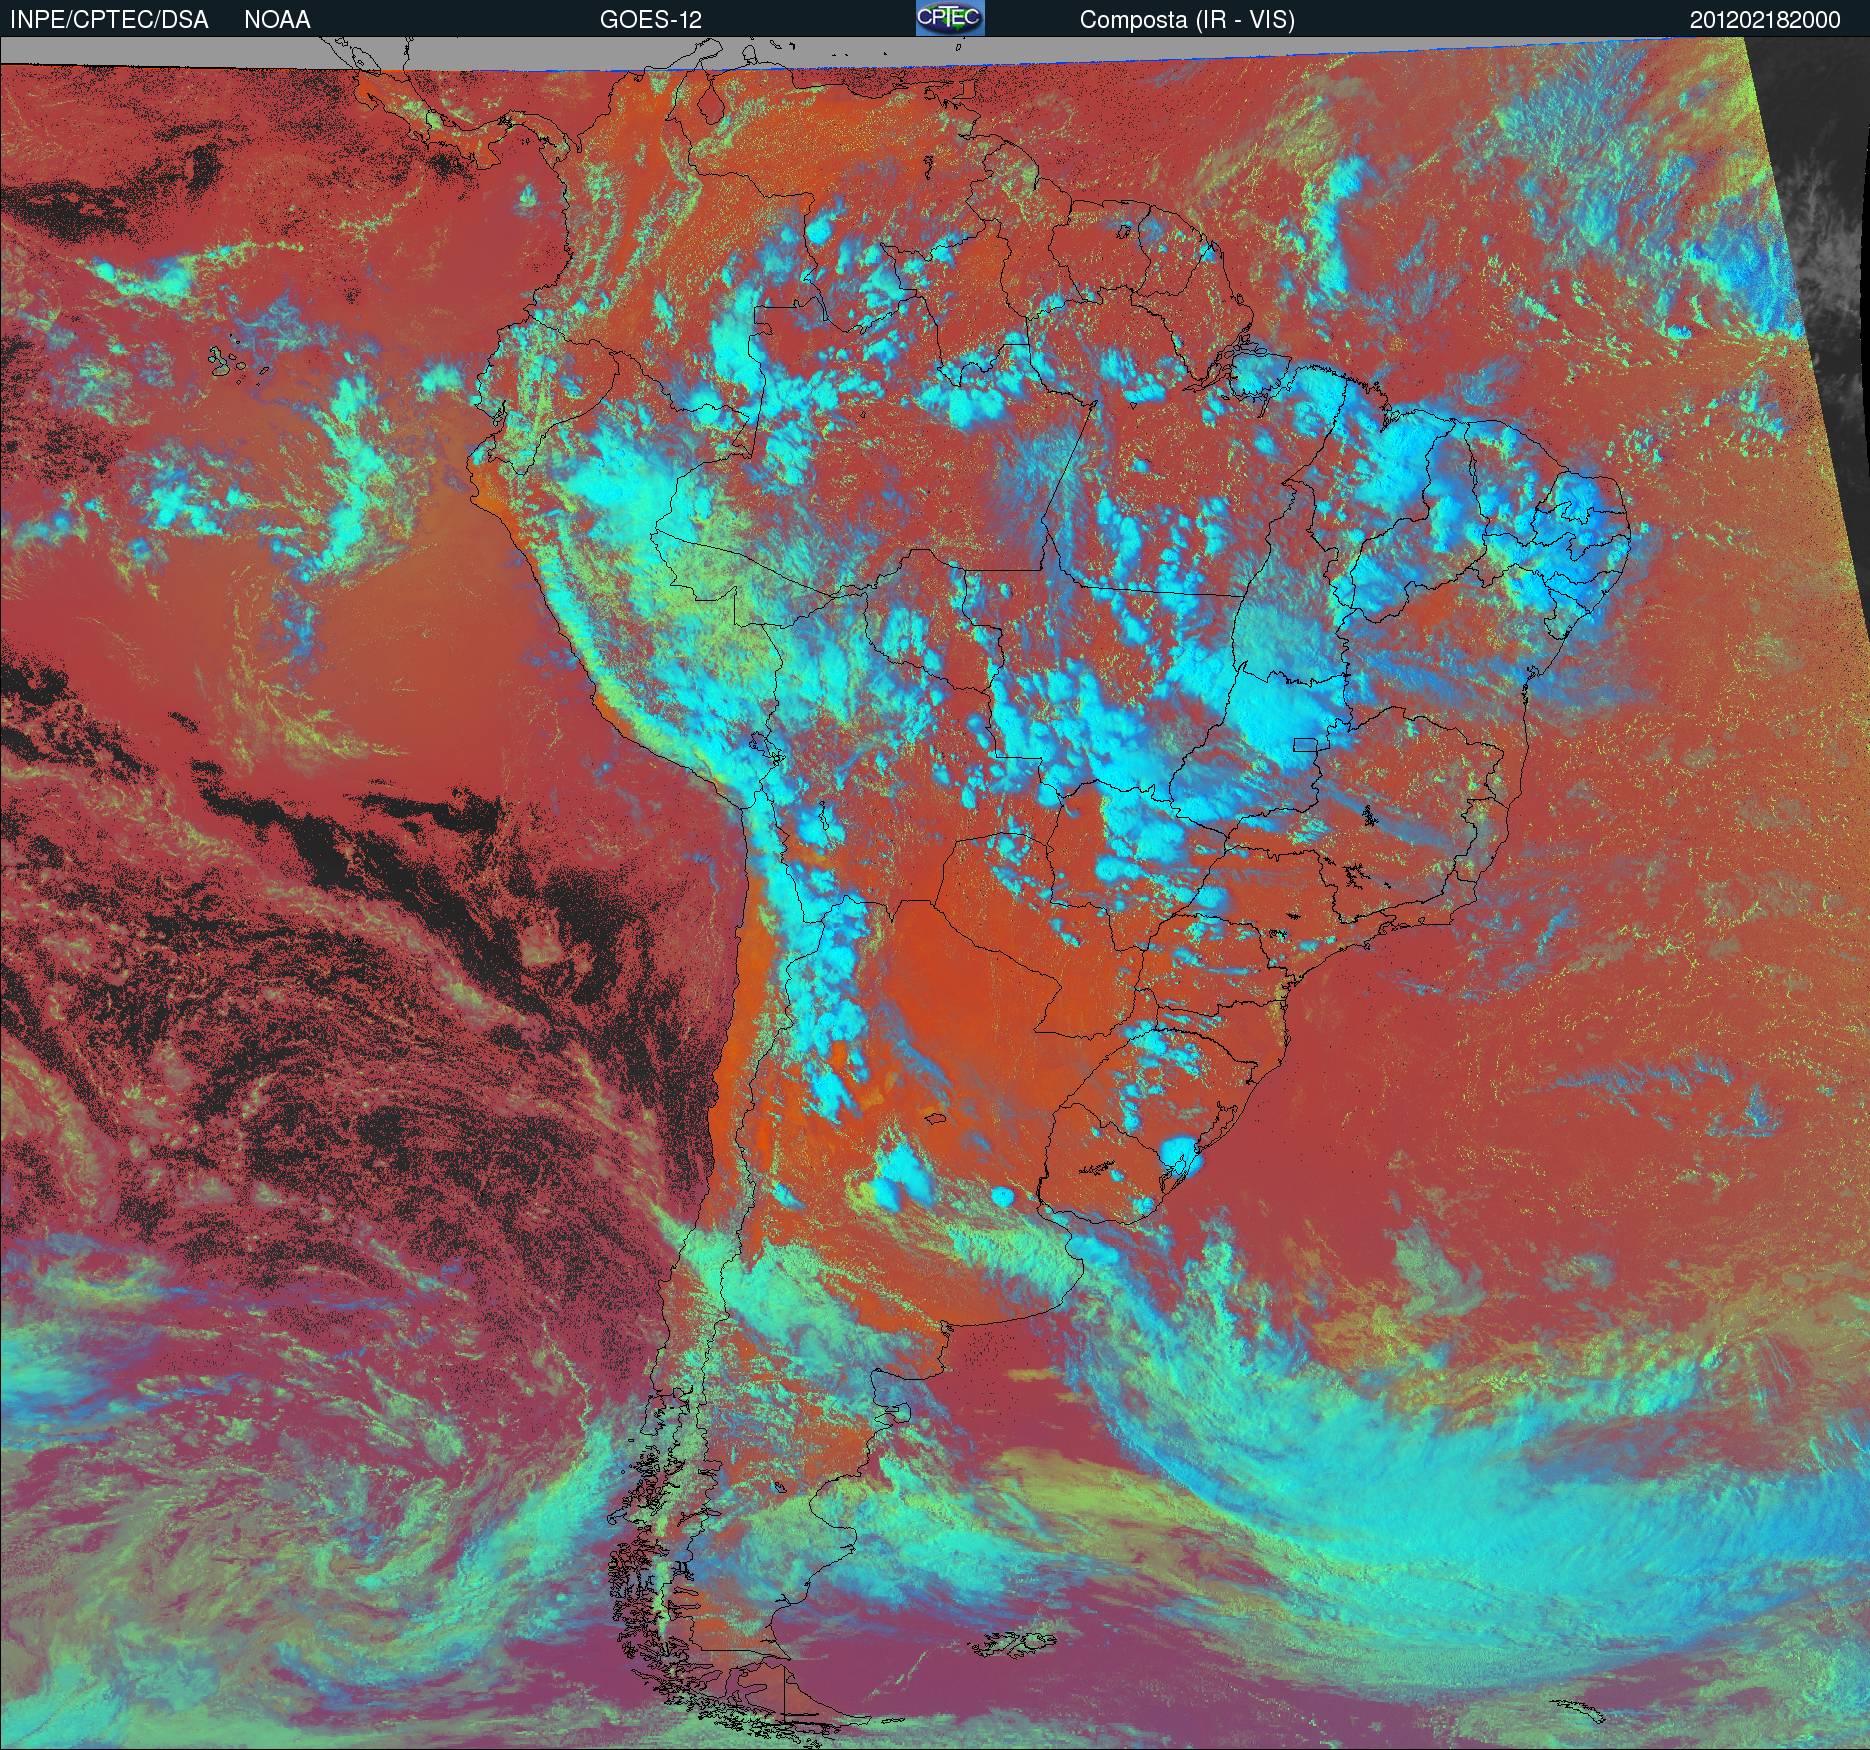The width and height of the screenshot is (1870, 1750).
Task: Select the GOES-12 satellite label
Action: click(x=651, y=20)
